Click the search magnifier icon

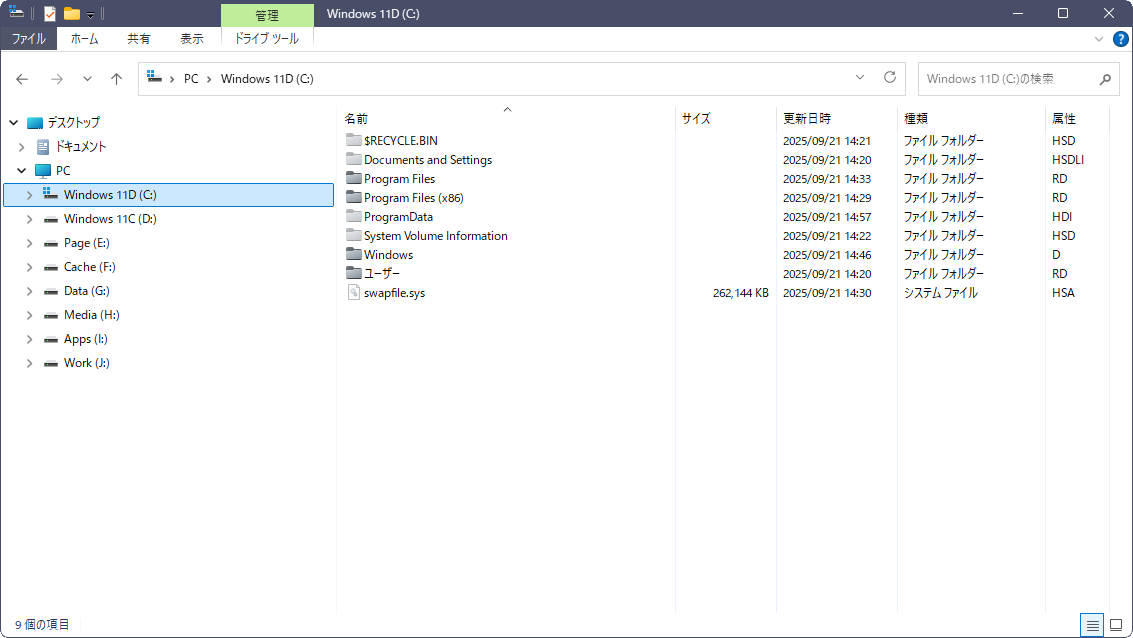(x=1105, y=79)
